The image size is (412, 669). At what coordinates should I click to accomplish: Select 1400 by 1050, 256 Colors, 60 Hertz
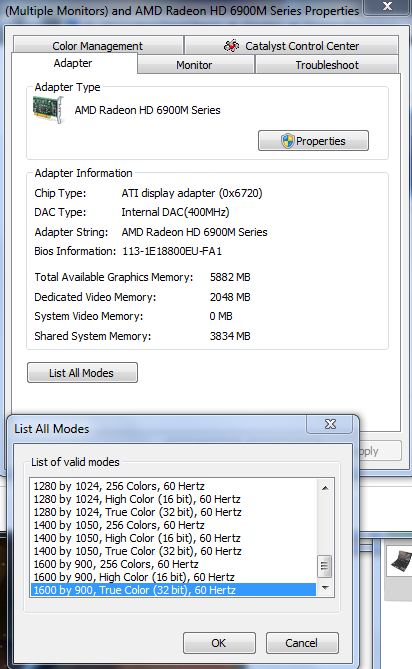click(173, 525)
